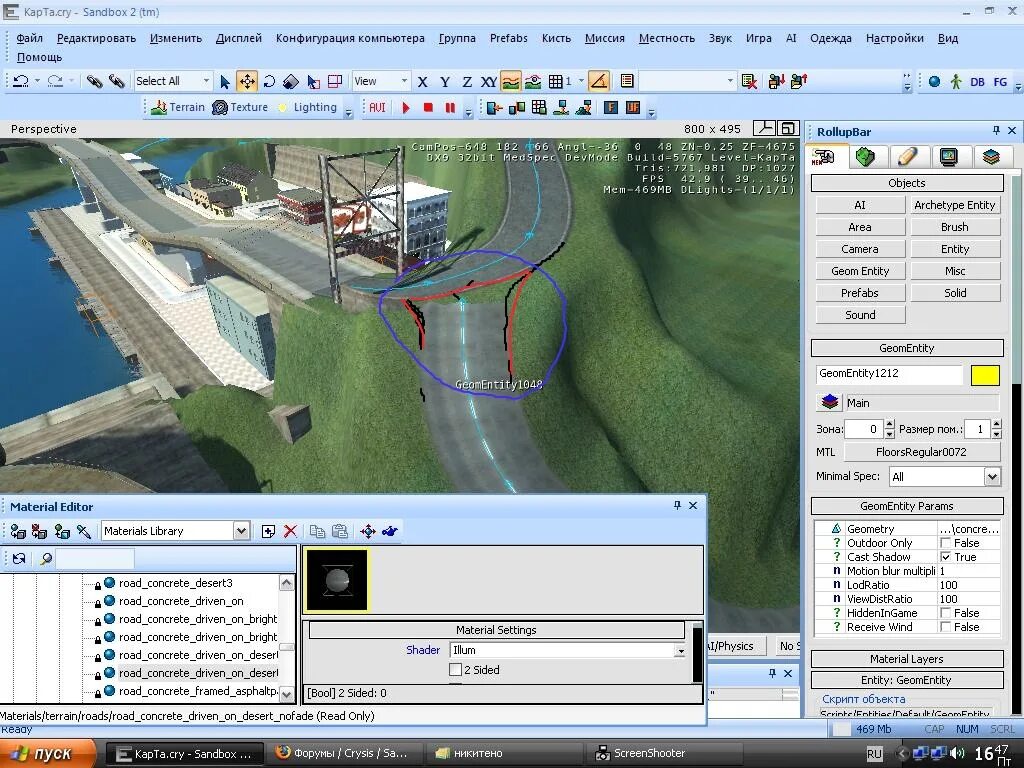Stop playback with red square icon
1024x768 pixels.
(428, 108)
